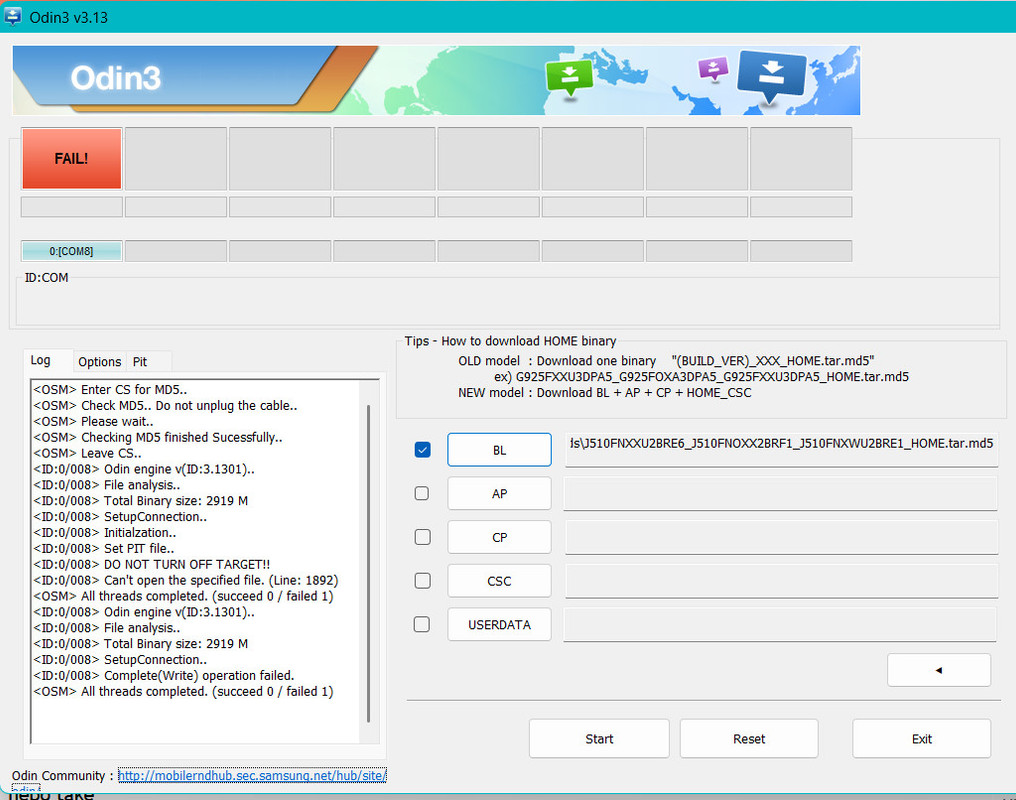
Task: Exit the Odin3 application
Action: (921, 738)
